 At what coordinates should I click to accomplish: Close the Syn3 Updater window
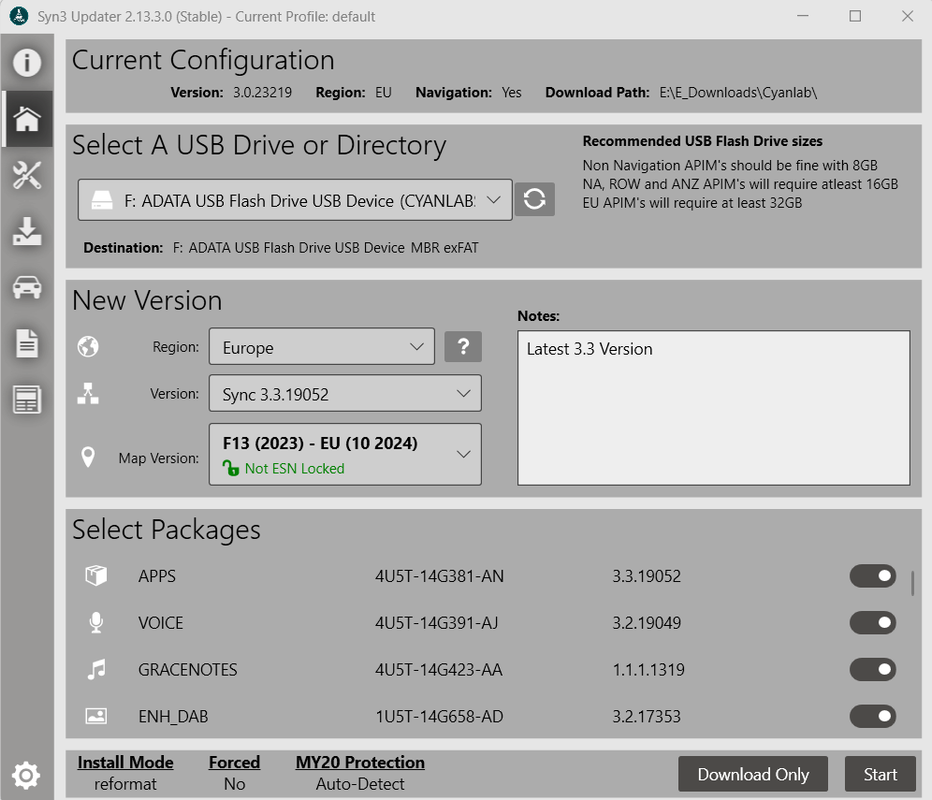click(907, 16)
